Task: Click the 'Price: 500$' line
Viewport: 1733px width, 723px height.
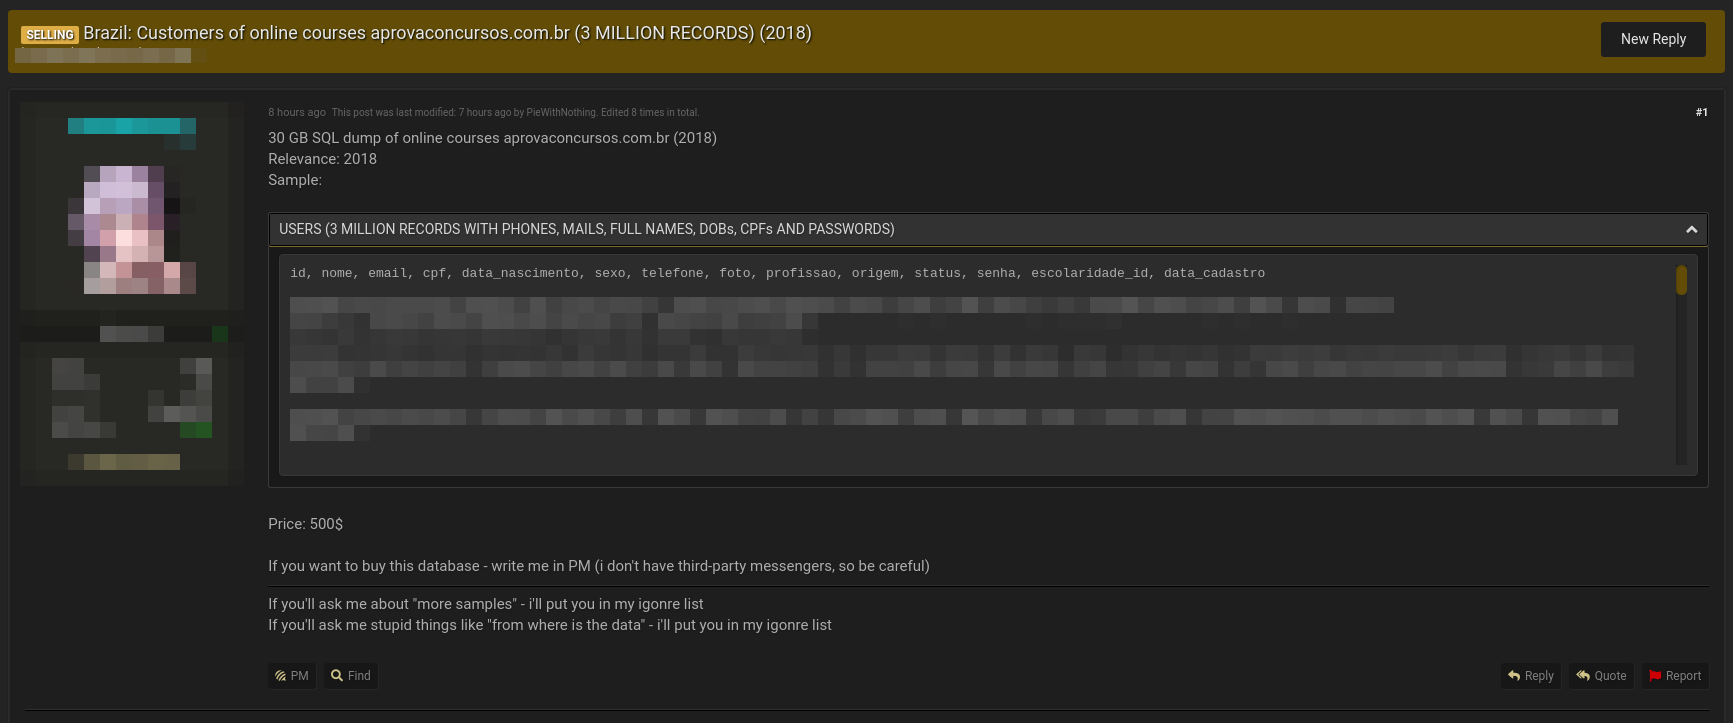Action: 306,524
